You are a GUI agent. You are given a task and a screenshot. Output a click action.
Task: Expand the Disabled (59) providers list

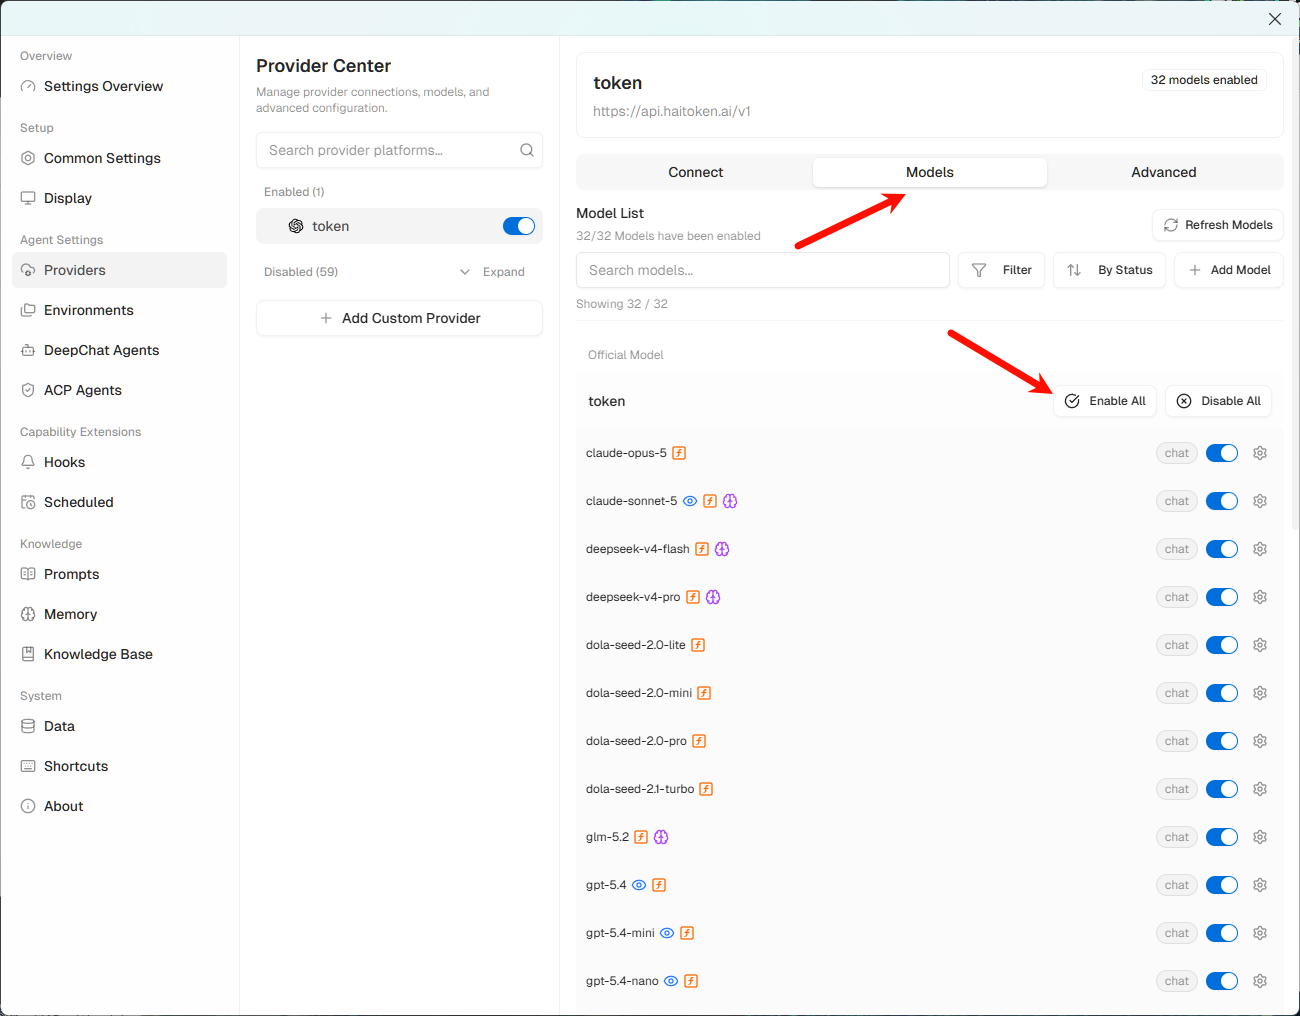click(492, 272)
